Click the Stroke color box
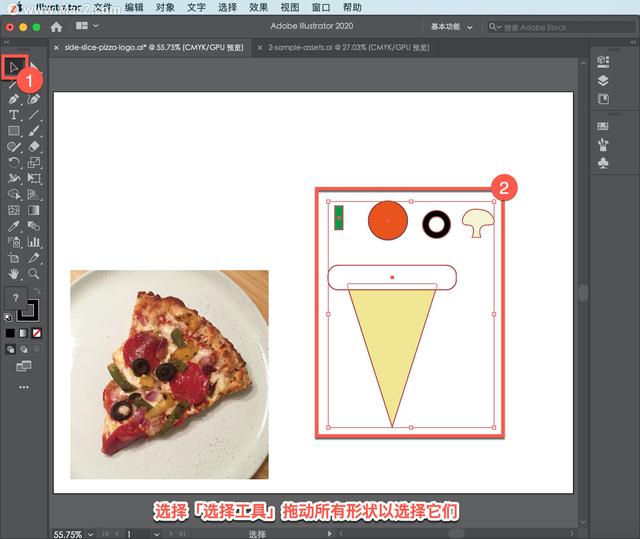This screenshot has width=640, height=539. (29, 311)
